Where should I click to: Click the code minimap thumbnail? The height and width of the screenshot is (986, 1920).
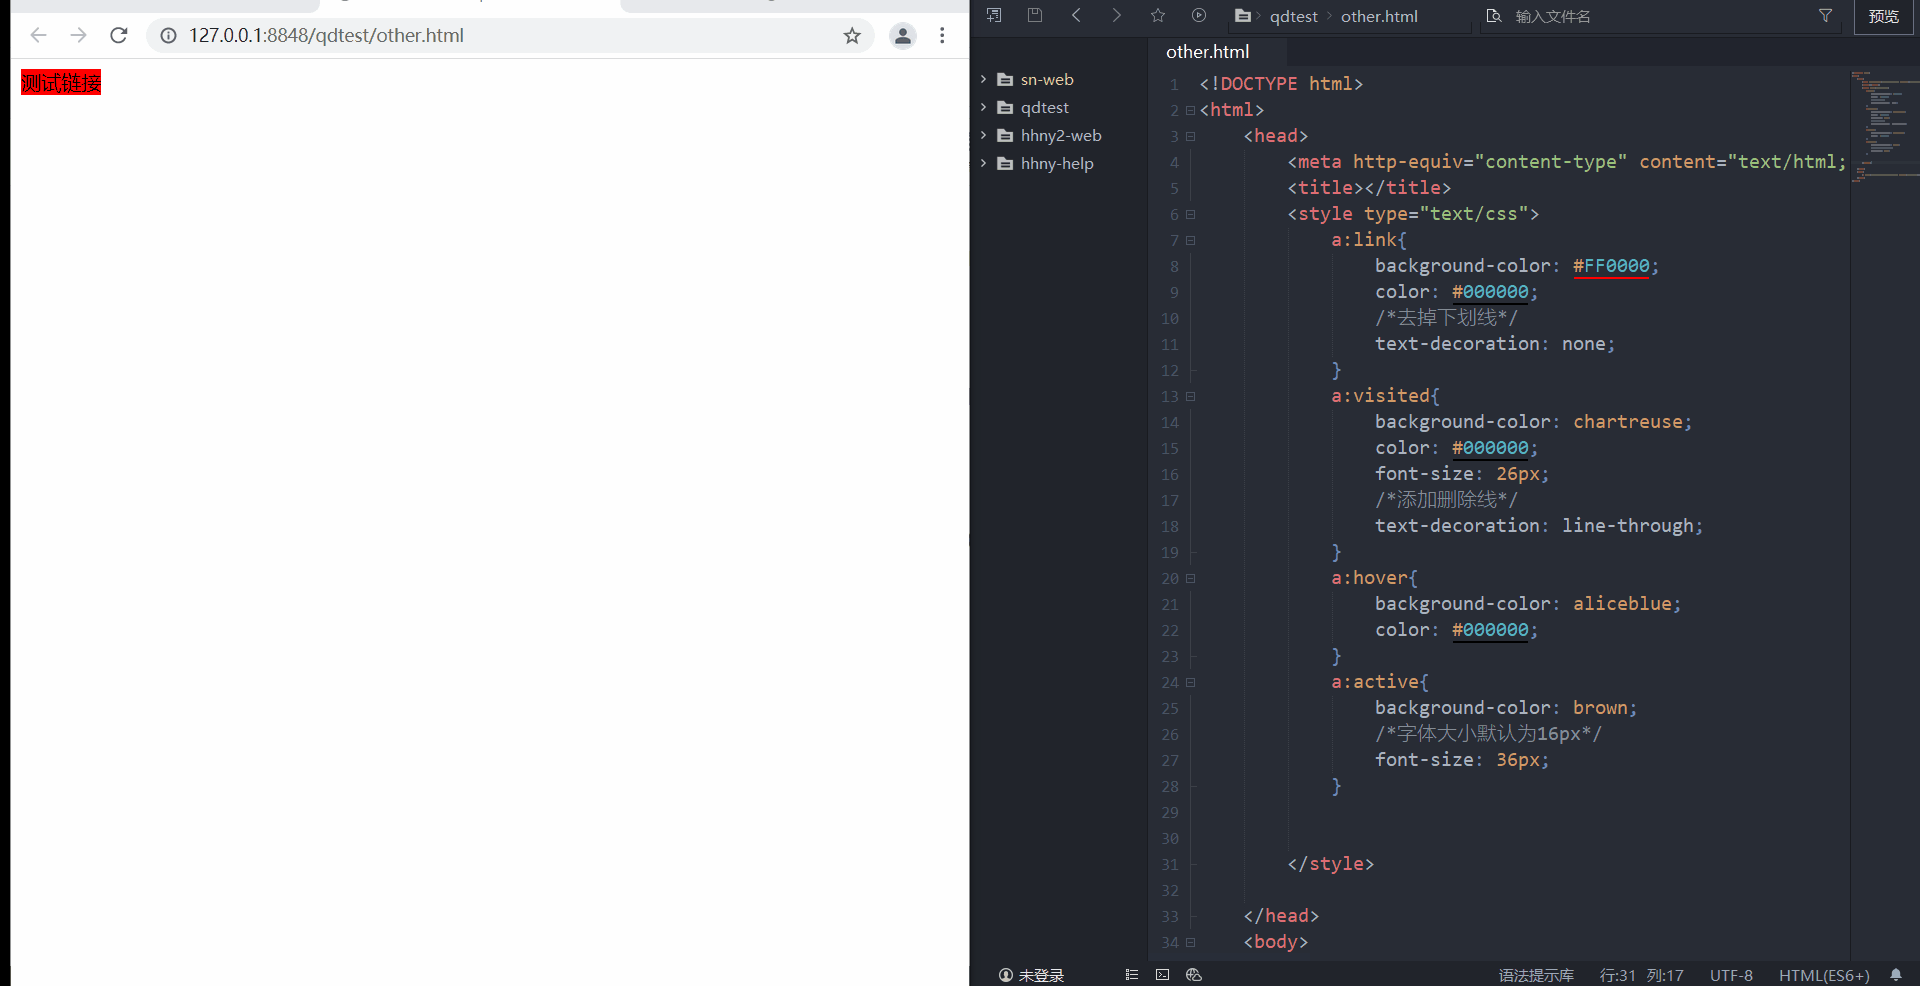point(1884,125)
